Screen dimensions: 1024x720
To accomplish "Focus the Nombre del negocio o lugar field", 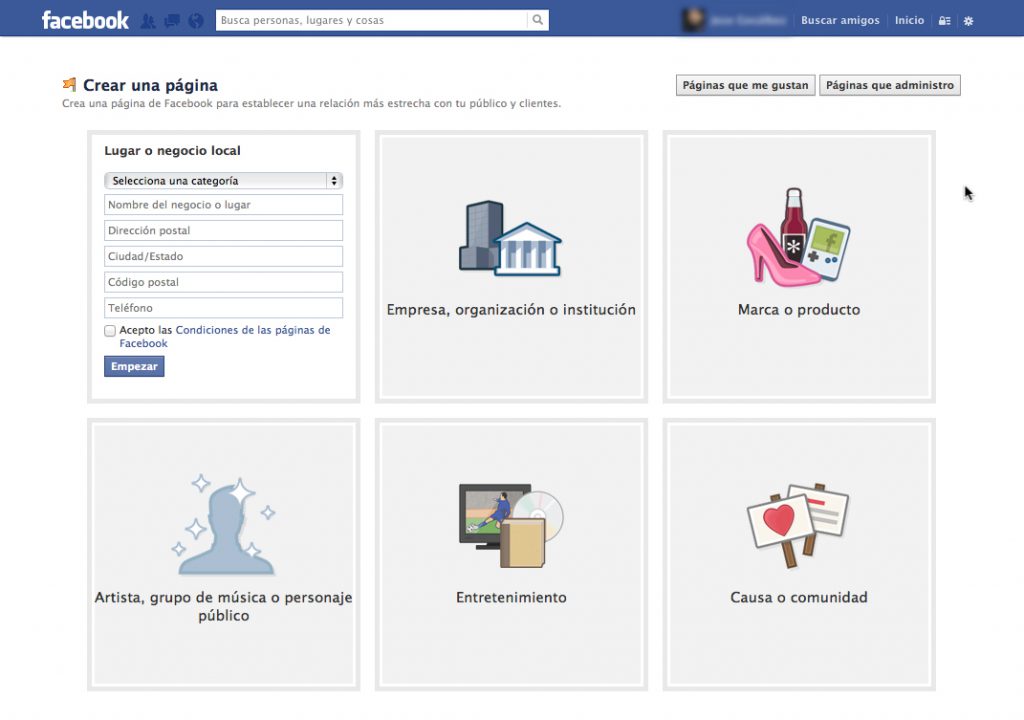I will click(x=223, y=205).
